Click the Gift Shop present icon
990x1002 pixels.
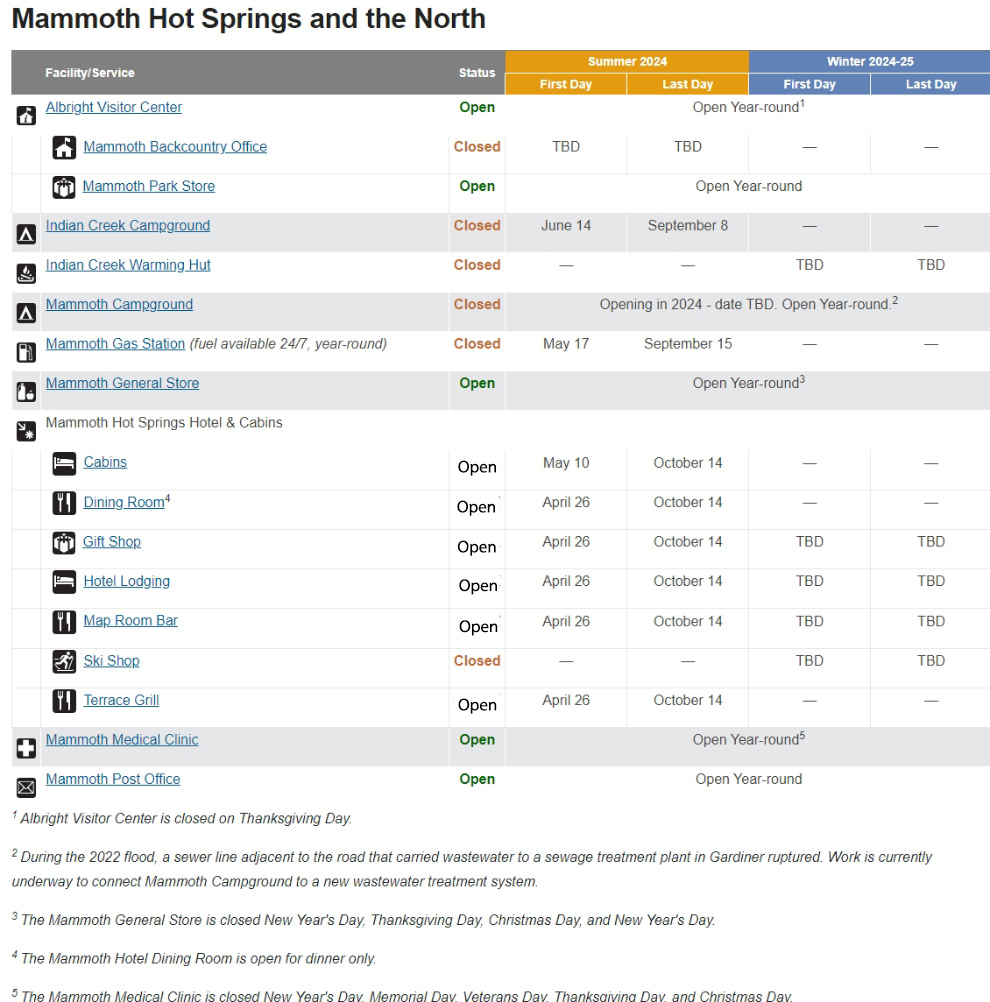point(64,543)
